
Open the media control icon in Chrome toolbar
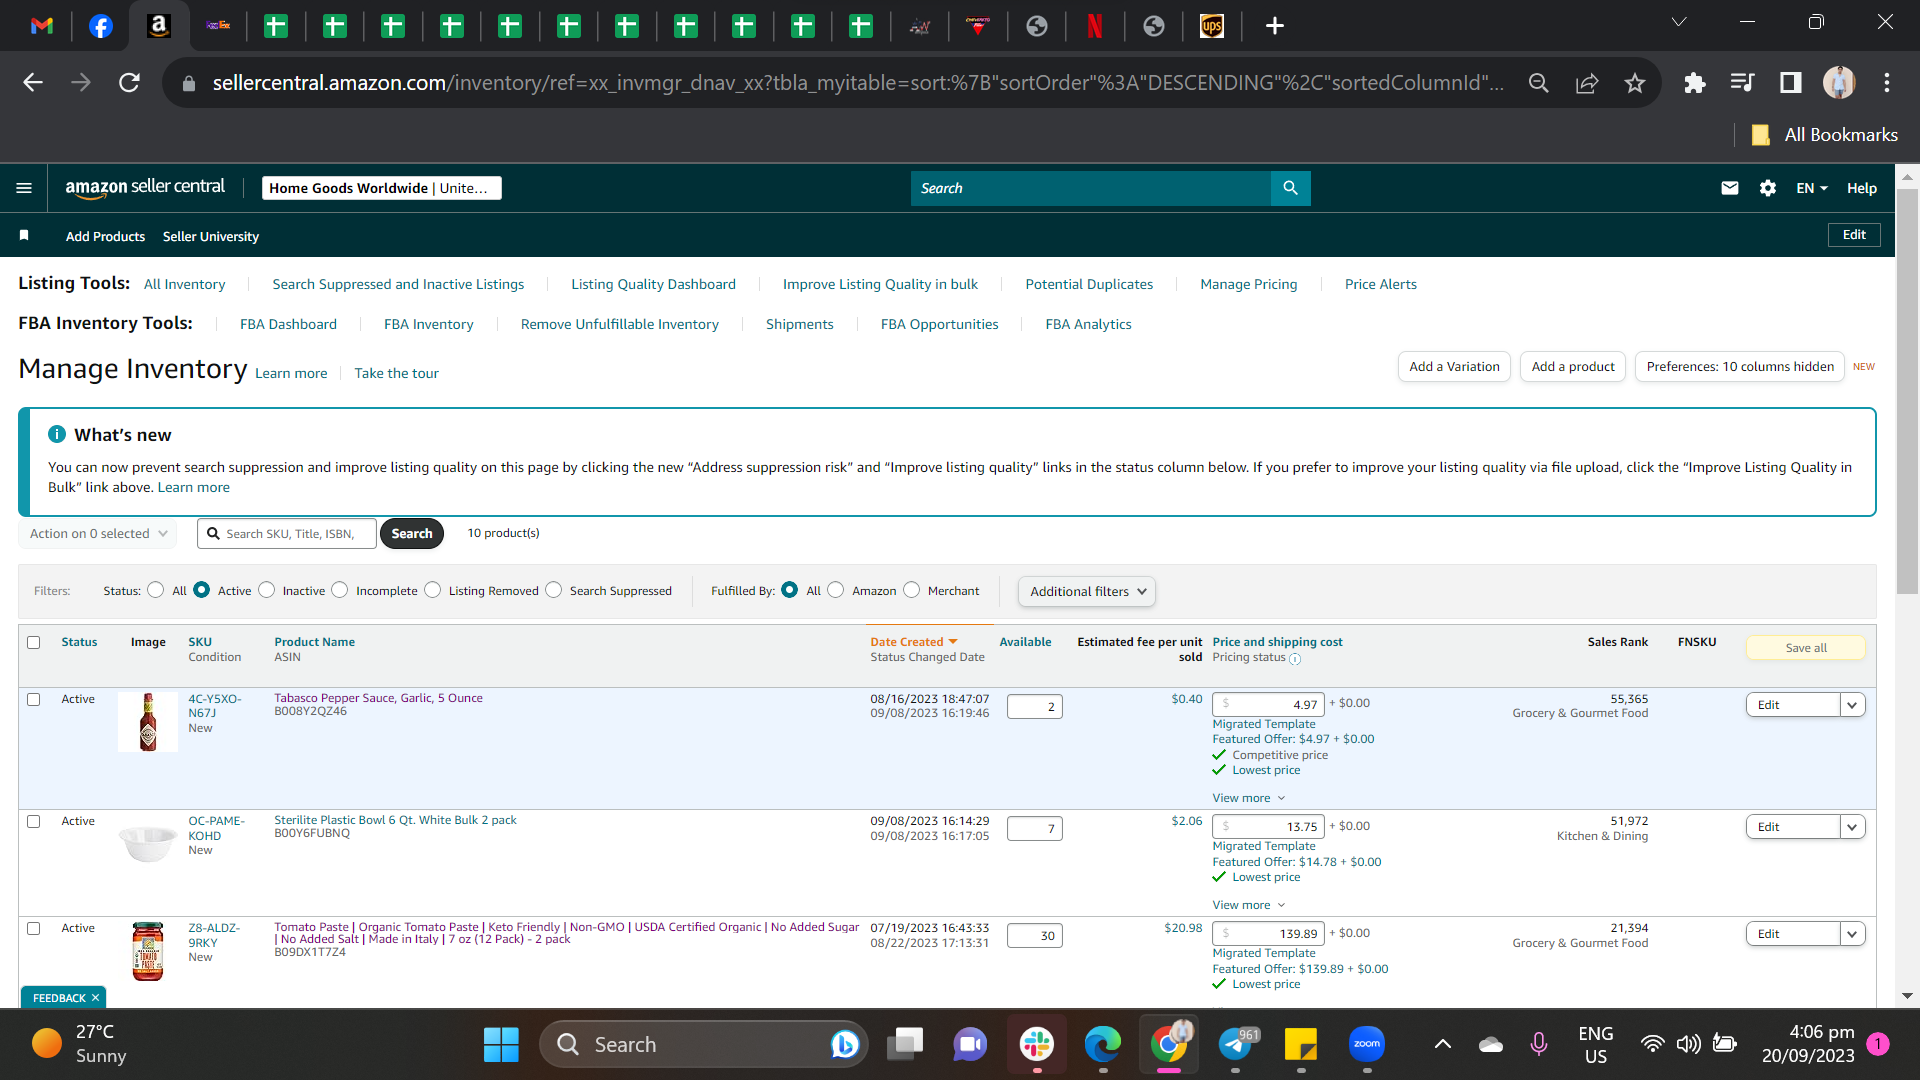point(1742,83)
